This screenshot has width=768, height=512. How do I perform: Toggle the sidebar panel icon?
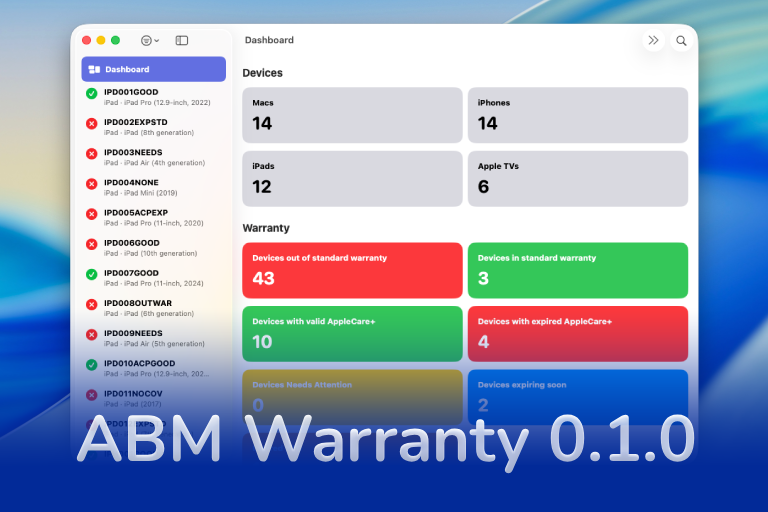(x=182, y=41)
